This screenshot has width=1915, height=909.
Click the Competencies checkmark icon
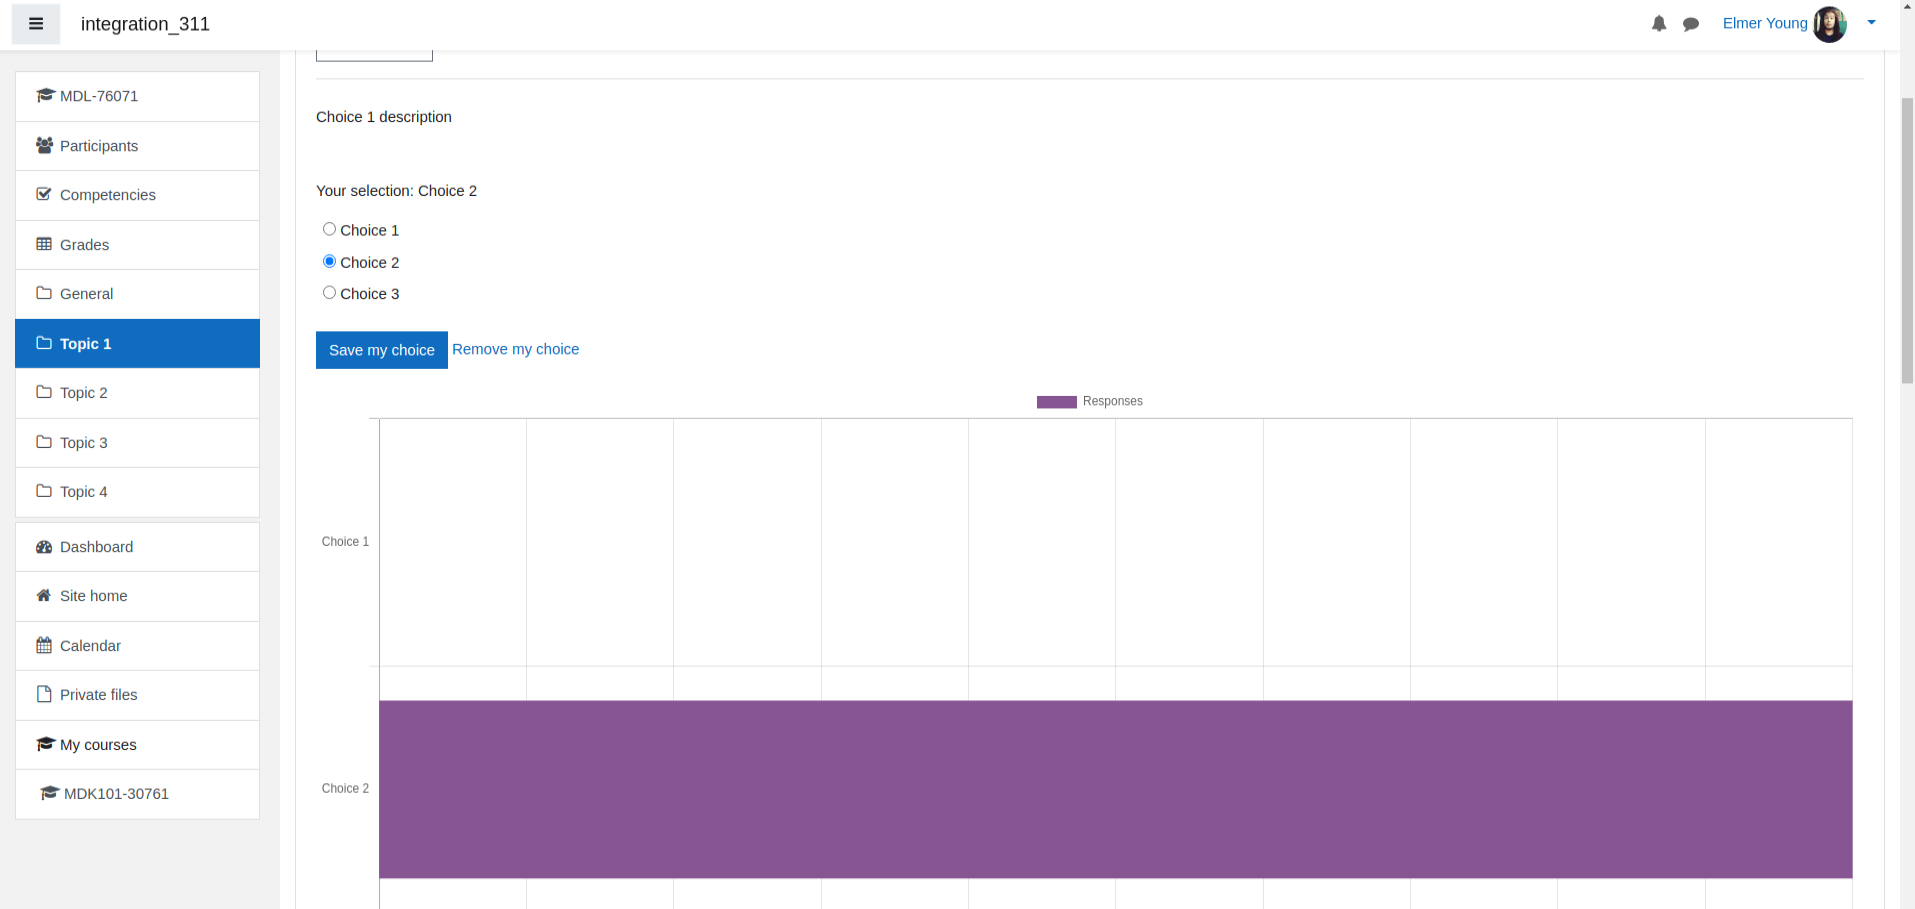pyautogui.click(x=44, y=194)
